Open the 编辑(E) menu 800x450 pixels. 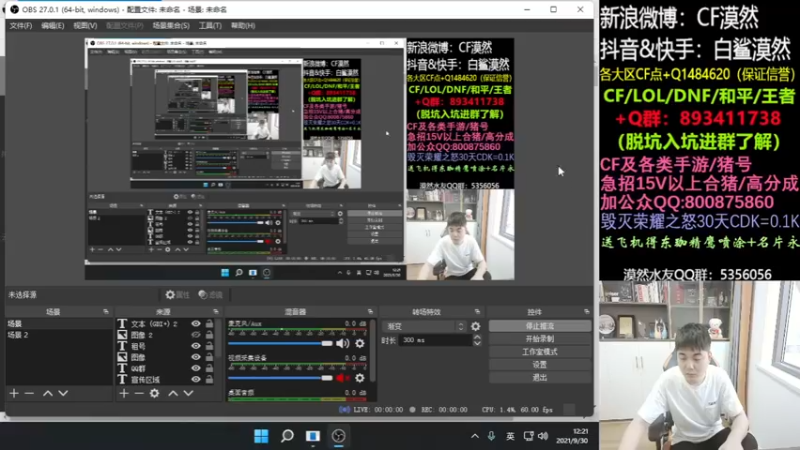point(53,26)
